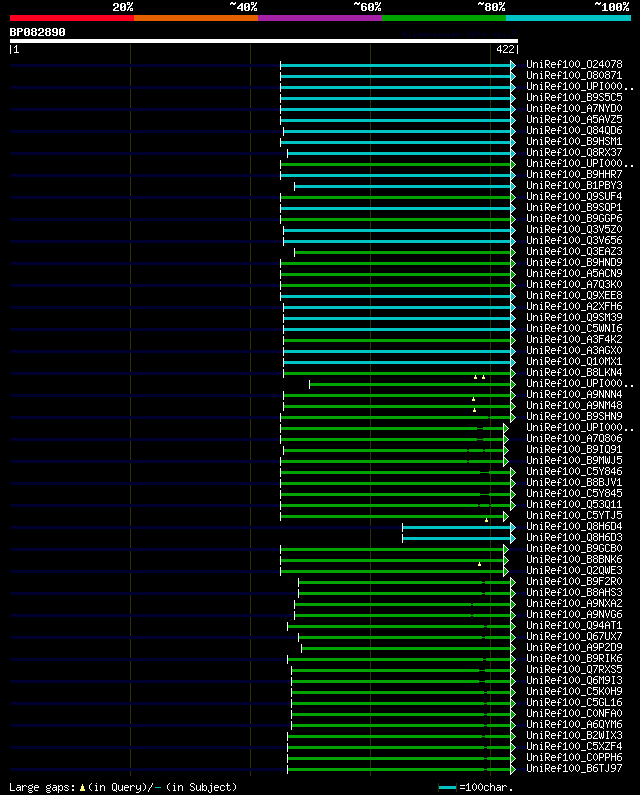Screen dimensions: 640x795
Task: Open hit UniRef100_Q9SUF4
Action: 574,196
